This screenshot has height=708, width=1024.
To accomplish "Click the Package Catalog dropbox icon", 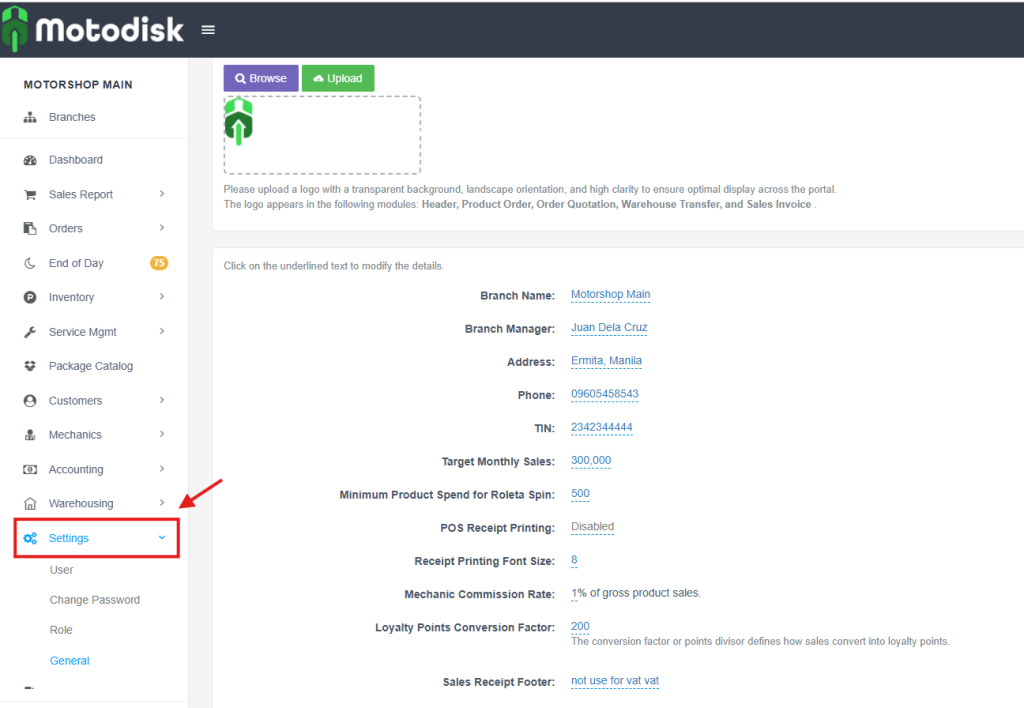I will tap(30, 366).
